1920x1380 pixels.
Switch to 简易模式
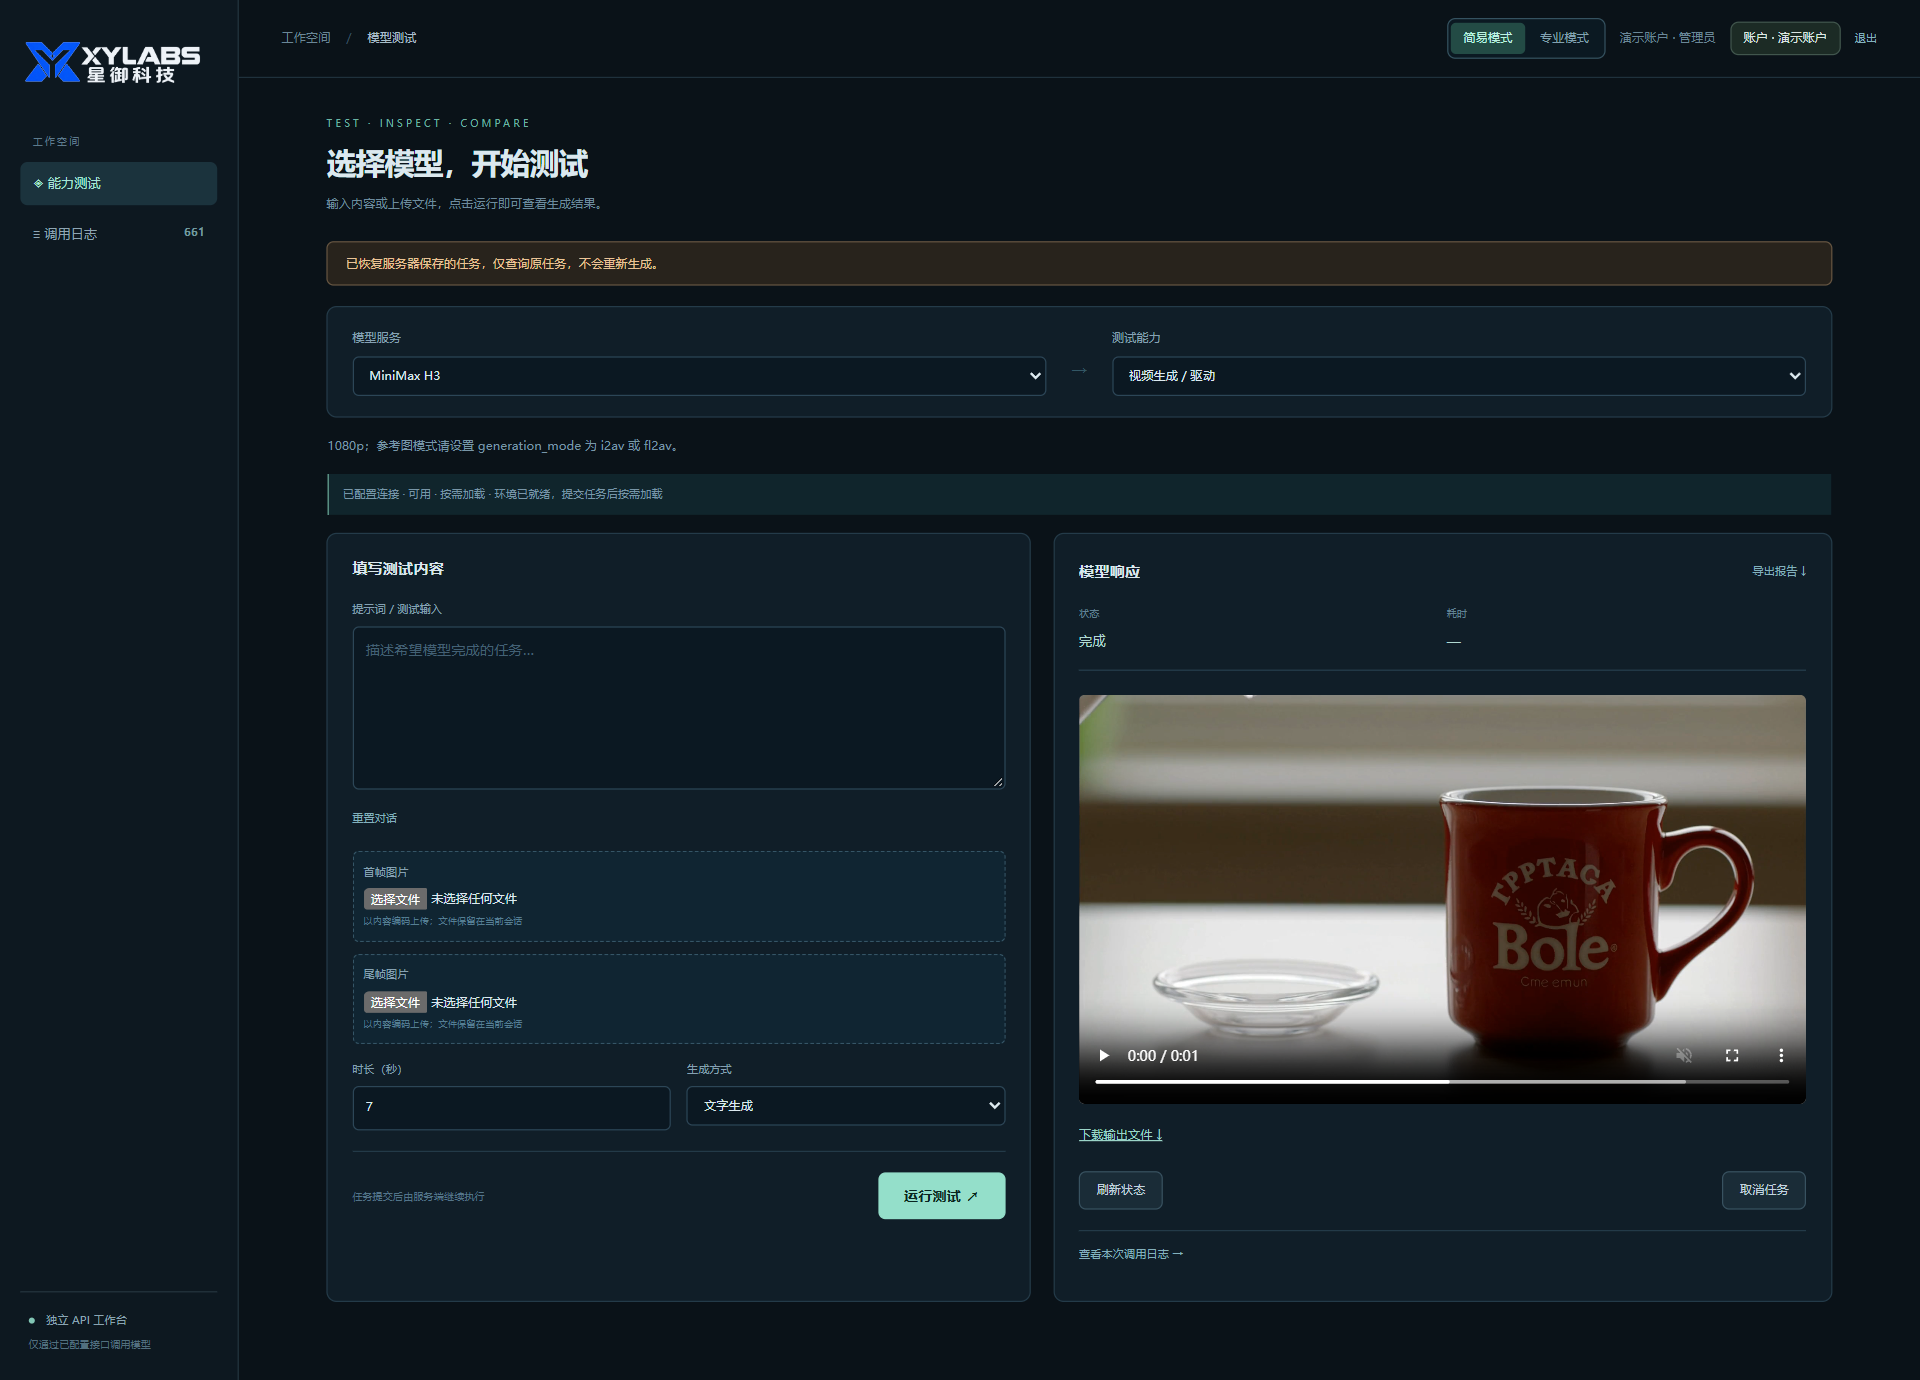[x=1487, y=38]
